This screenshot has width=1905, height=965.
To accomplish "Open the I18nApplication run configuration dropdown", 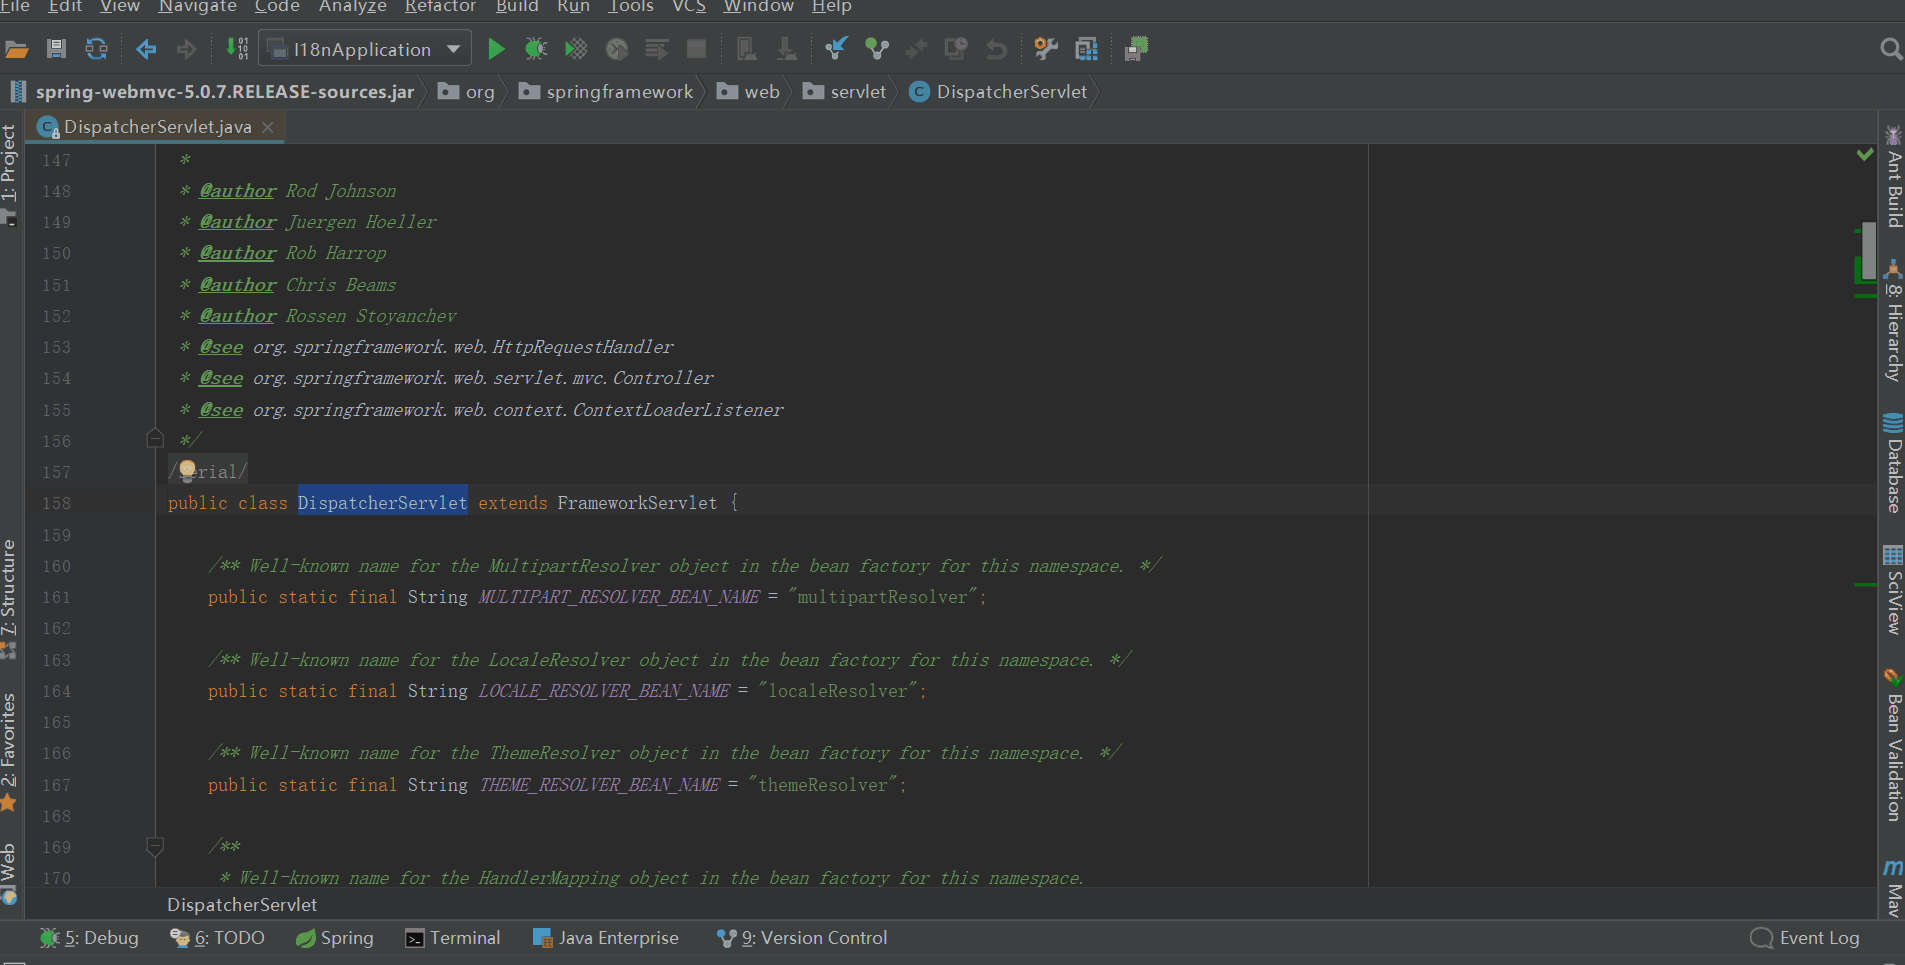I will [x=365, y=49].
